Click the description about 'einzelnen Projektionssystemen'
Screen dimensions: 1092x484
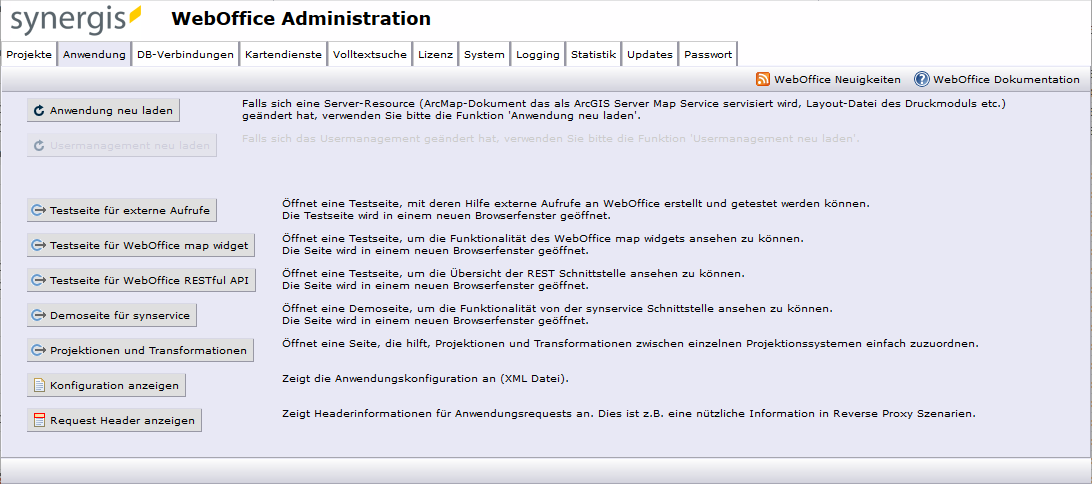tap(631, 344)
